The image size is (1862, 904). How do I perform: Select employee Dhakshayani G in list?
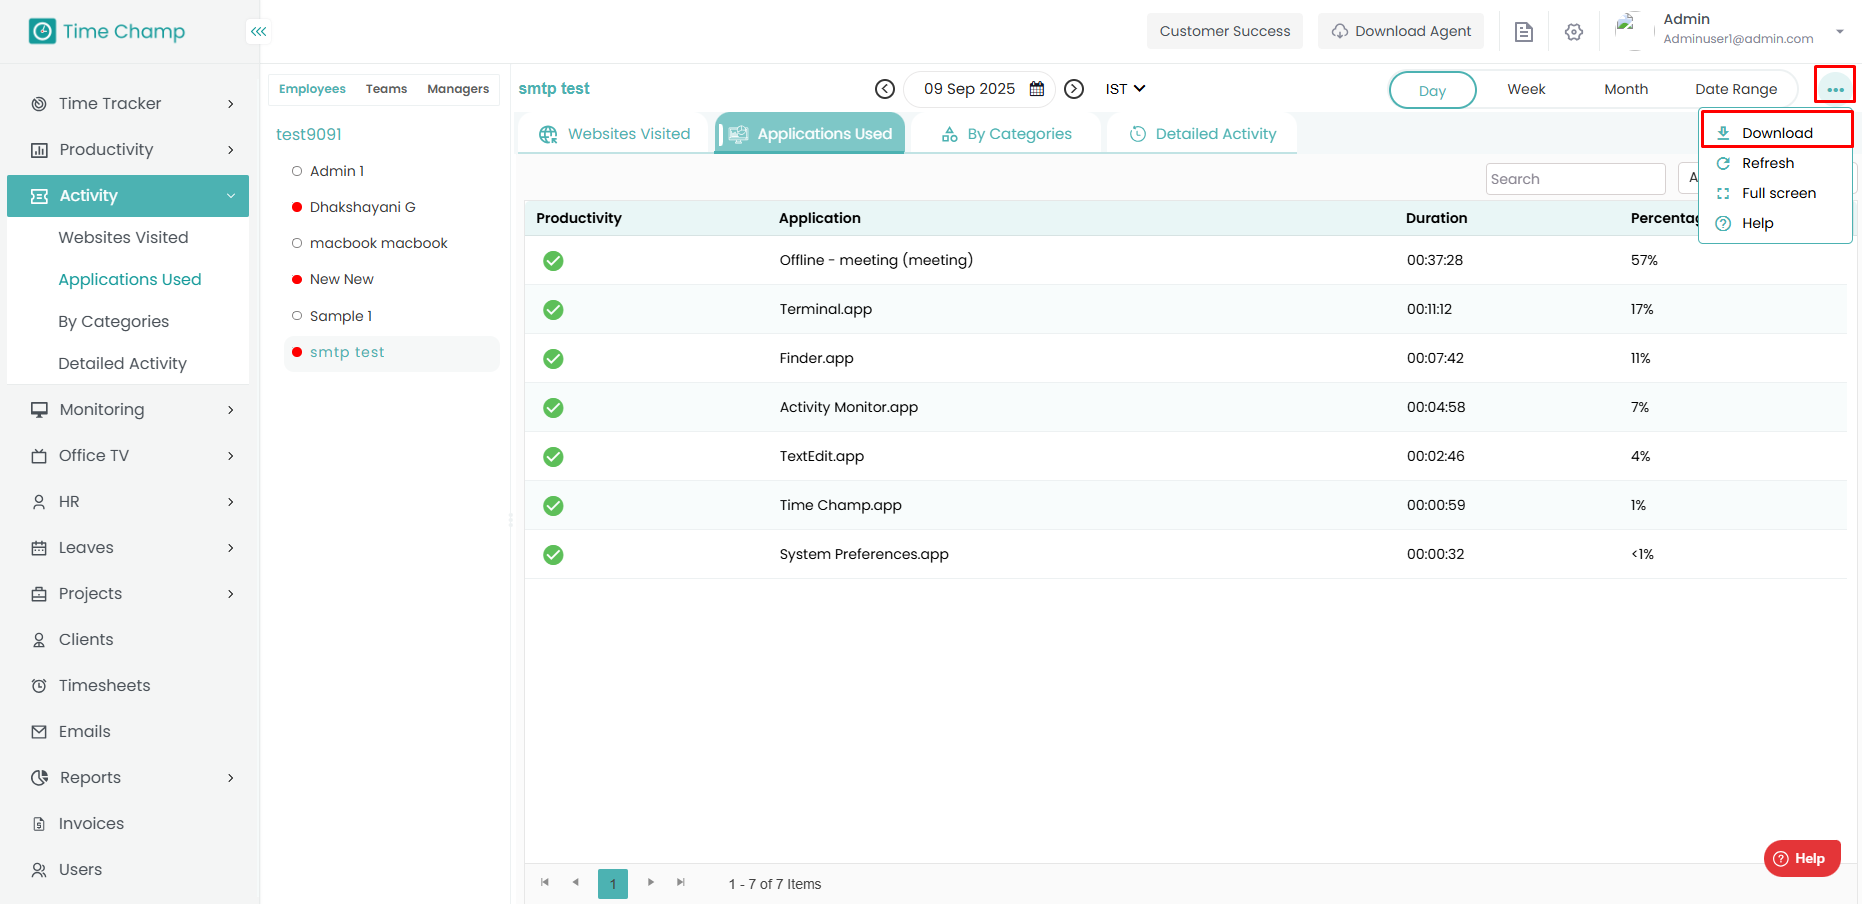tap(362, 207)
